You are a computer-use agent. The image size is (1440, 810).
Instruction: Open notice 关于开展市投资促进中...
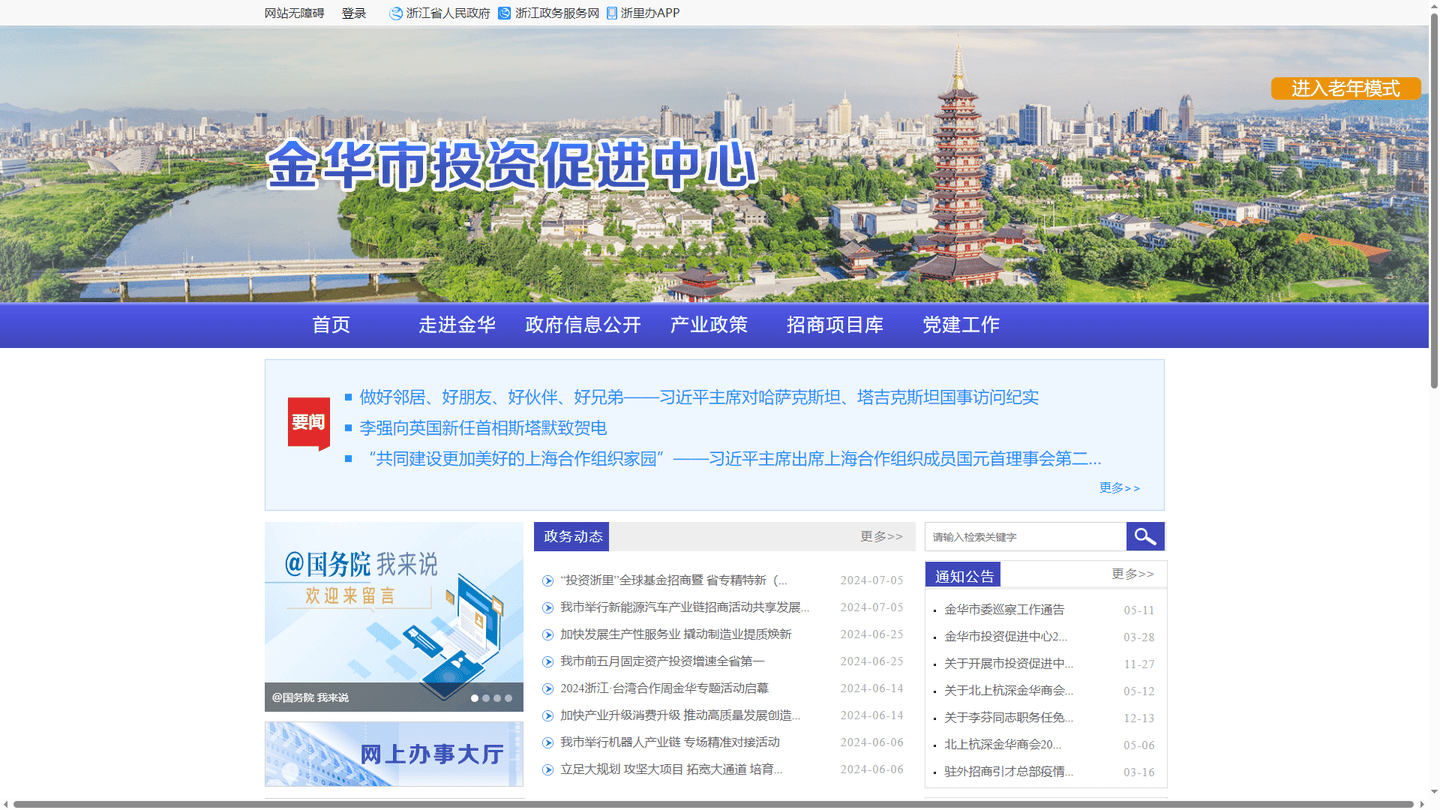click(x=1009, y=663)
